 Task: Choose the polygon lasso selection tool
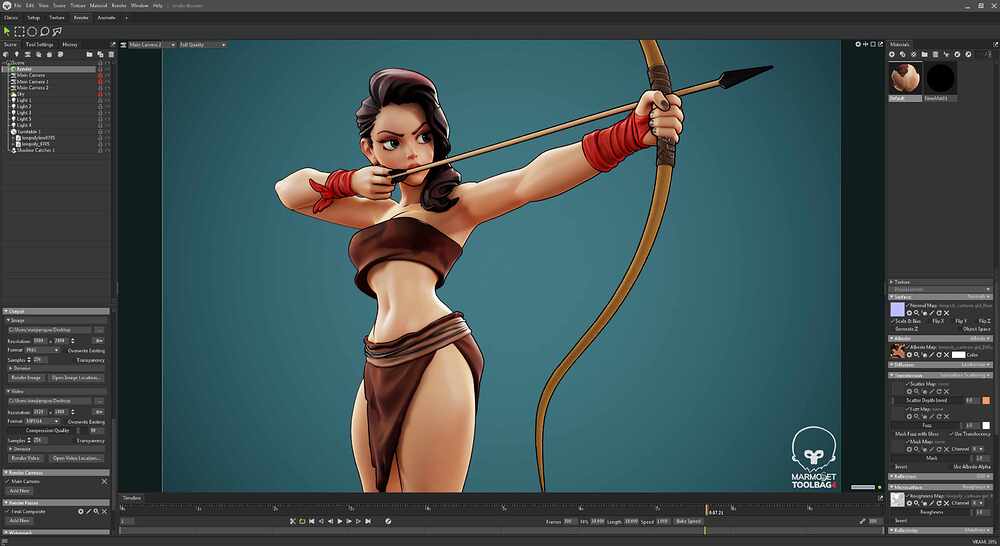[x=57, y=31]
